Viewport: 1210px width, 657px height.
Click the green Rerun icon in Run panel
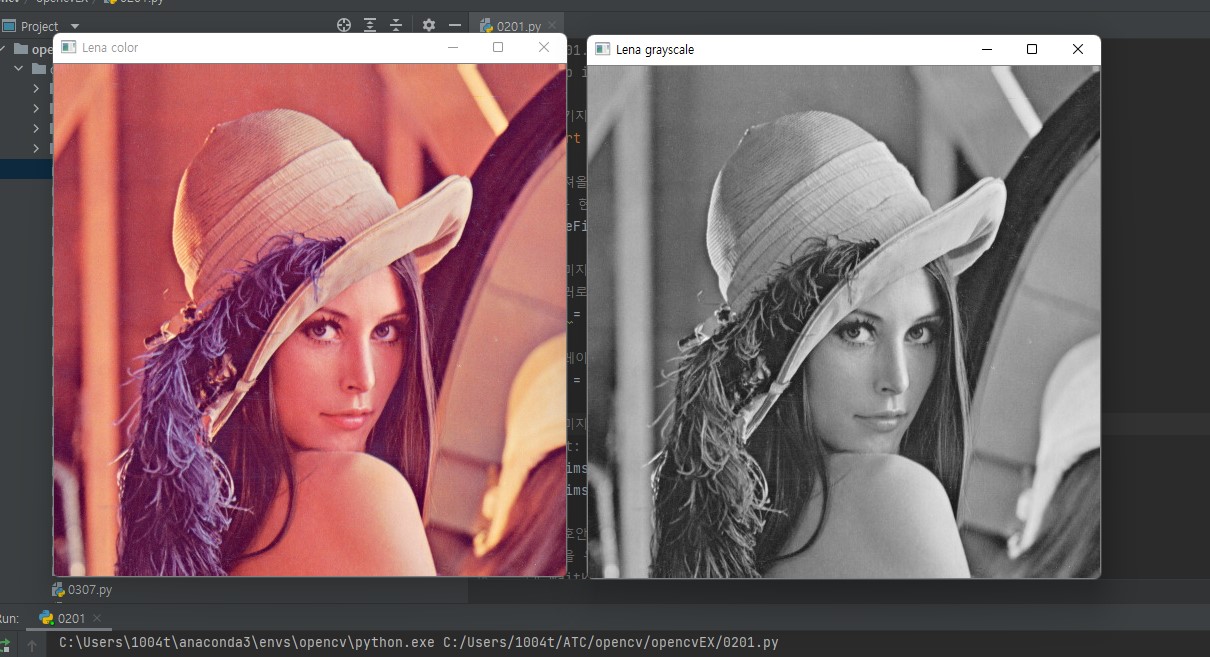click(5, 644)
